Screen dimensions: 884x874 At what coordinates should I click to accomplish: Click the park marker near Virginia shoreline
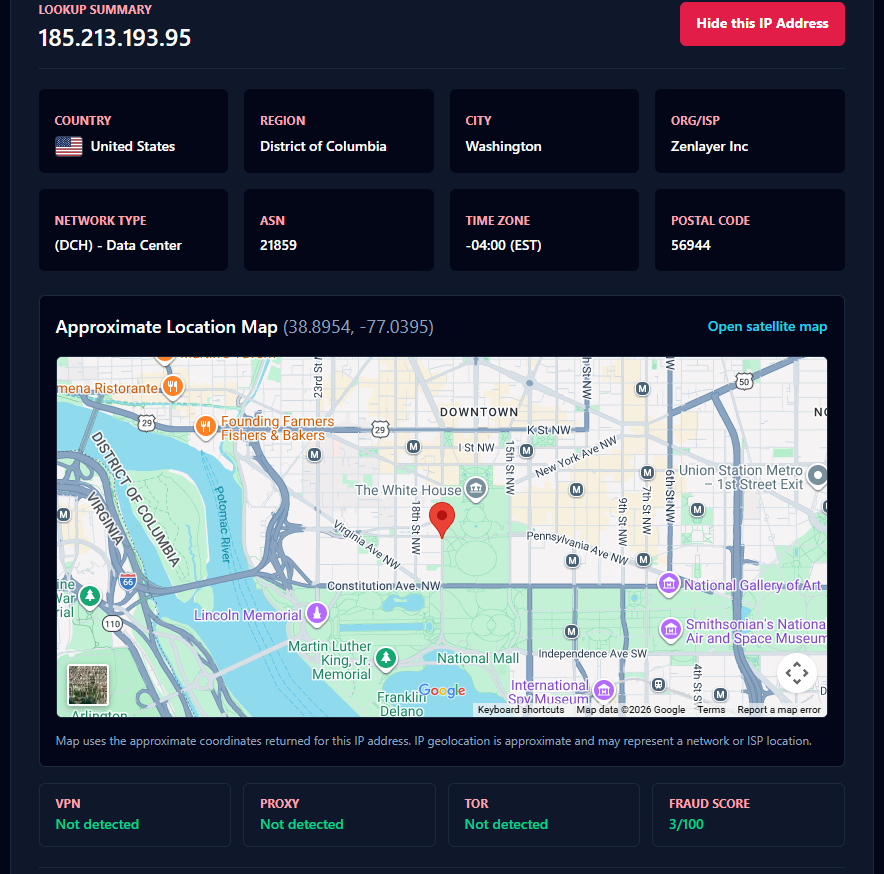point(90,597)
